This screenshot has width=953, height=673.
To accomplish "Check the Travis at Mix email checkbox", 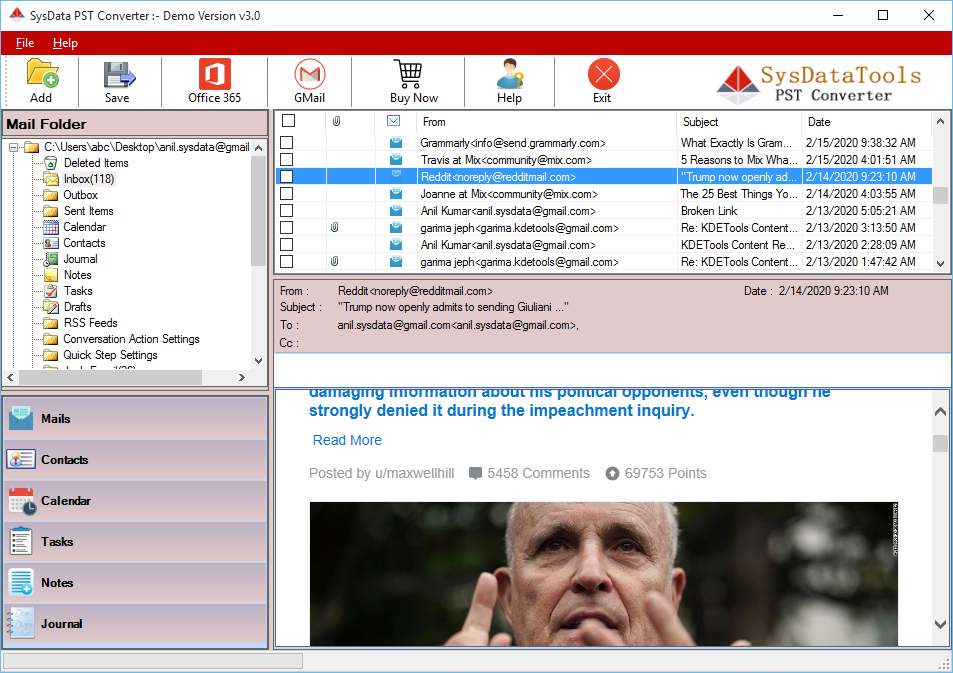I will pos(286,160).
